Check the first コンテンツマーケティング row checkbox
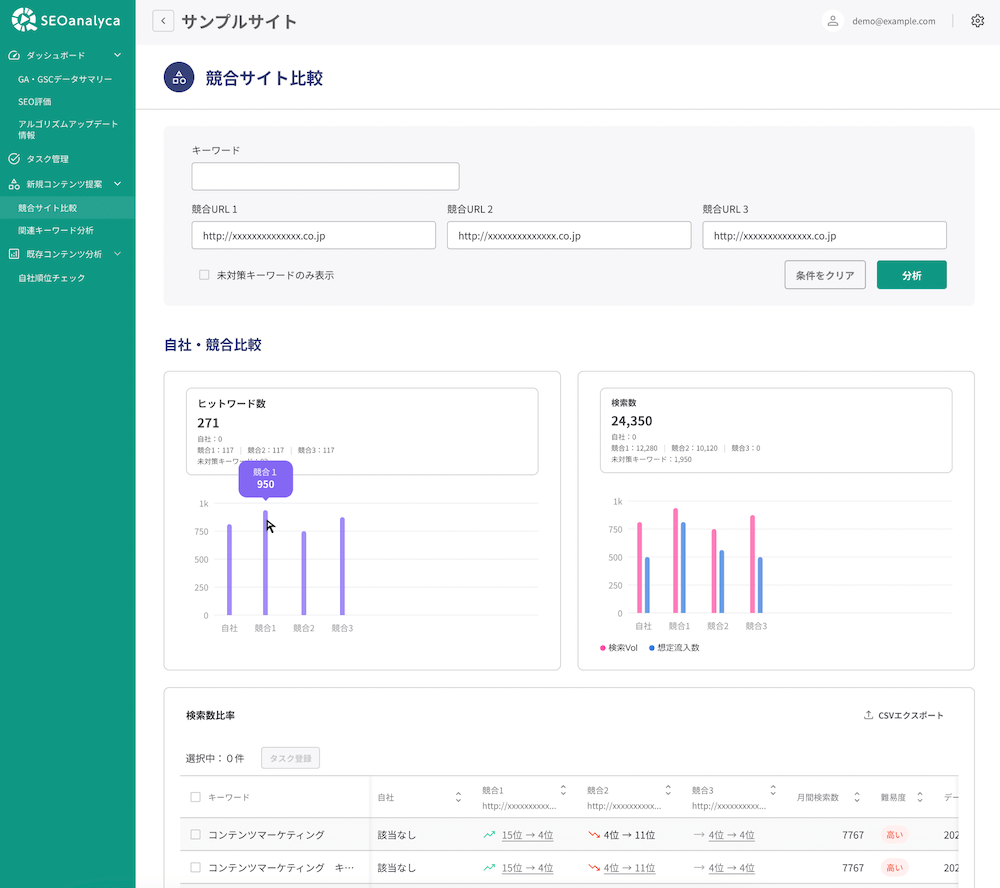The image size is (1000, 888). tap(195, 835)
